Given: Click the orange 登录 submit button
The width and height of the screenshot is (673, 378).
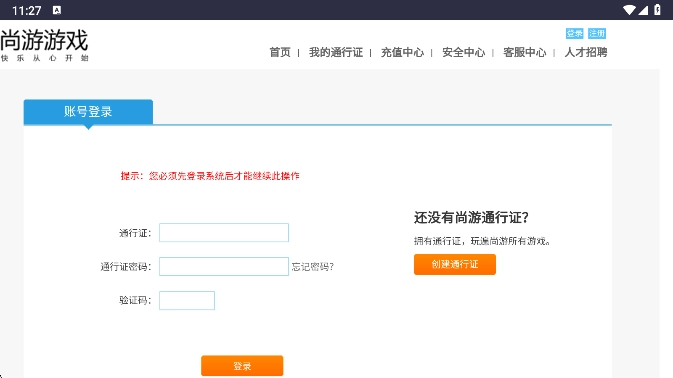Looking at the screenshot, I should (242, 366).
